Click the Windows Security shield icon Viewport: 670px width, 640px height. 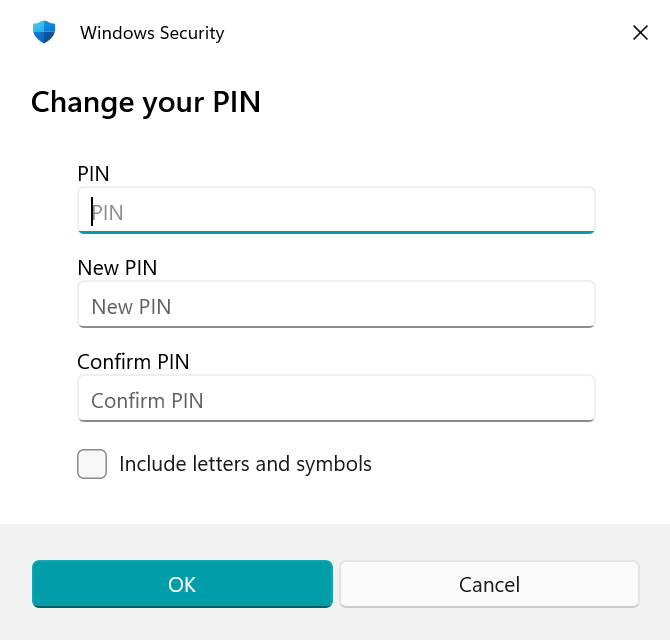43,32
